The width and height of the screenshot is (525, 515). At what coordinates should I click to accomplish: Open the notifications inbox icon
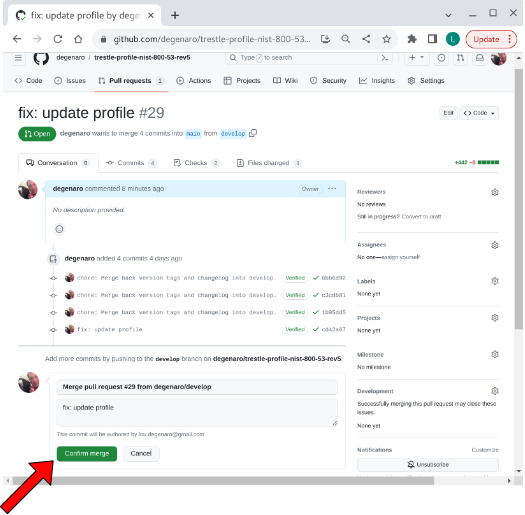[480, 58]
